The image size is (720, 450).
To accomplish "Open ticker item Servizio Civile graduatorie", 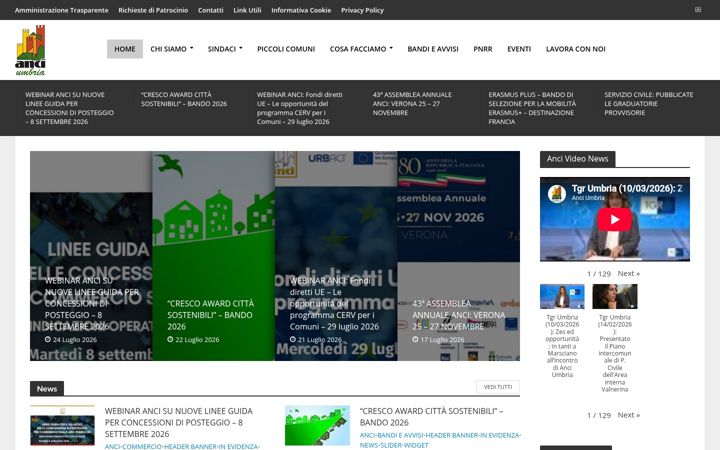I will (x=648, y=103).
